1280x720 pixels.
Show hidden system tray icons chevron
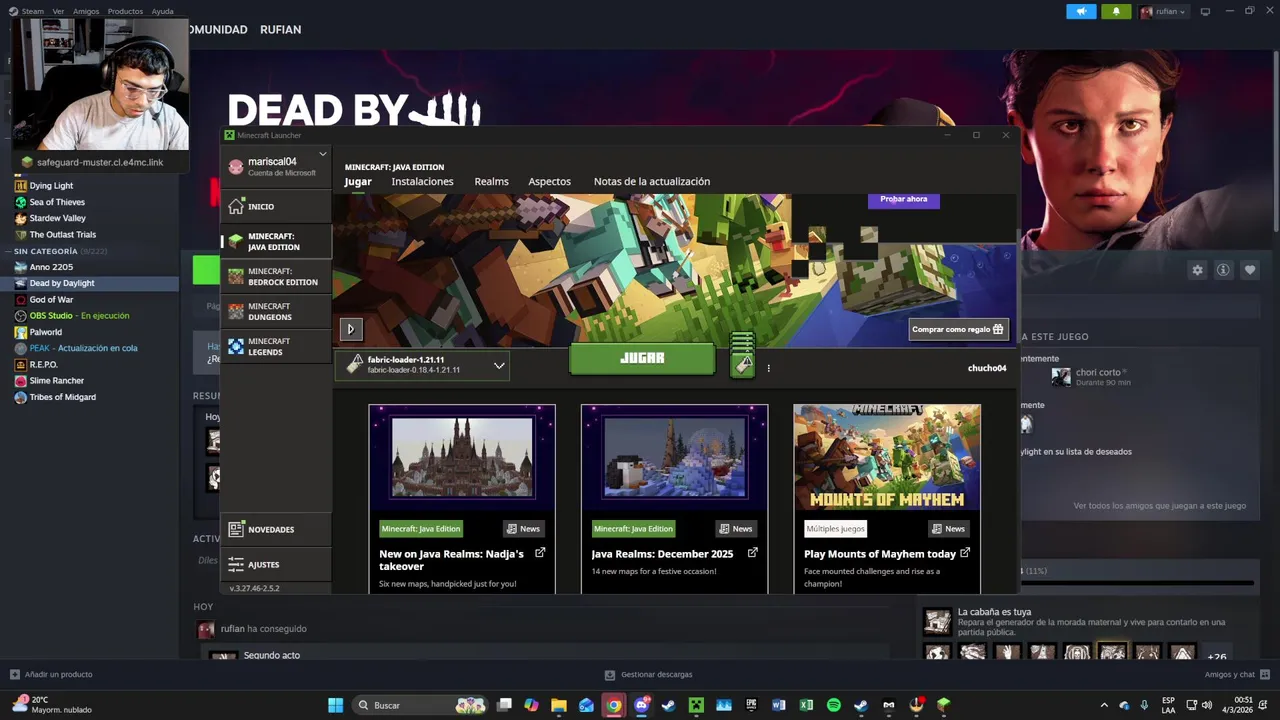1104,705
